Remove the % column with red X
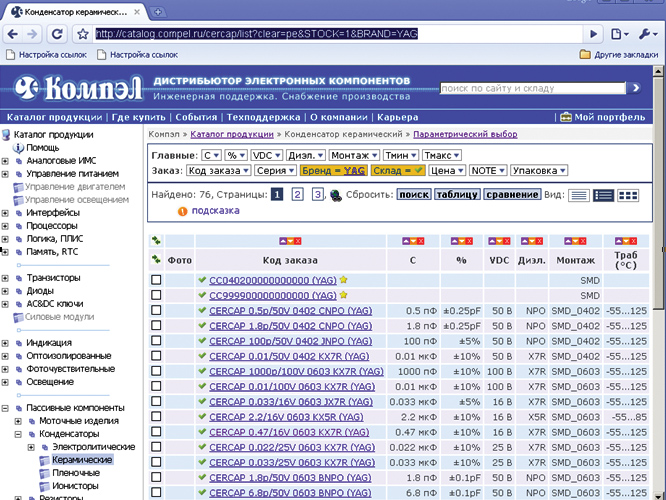The width and height of the screenshot is (666, 500). point(469,241)
